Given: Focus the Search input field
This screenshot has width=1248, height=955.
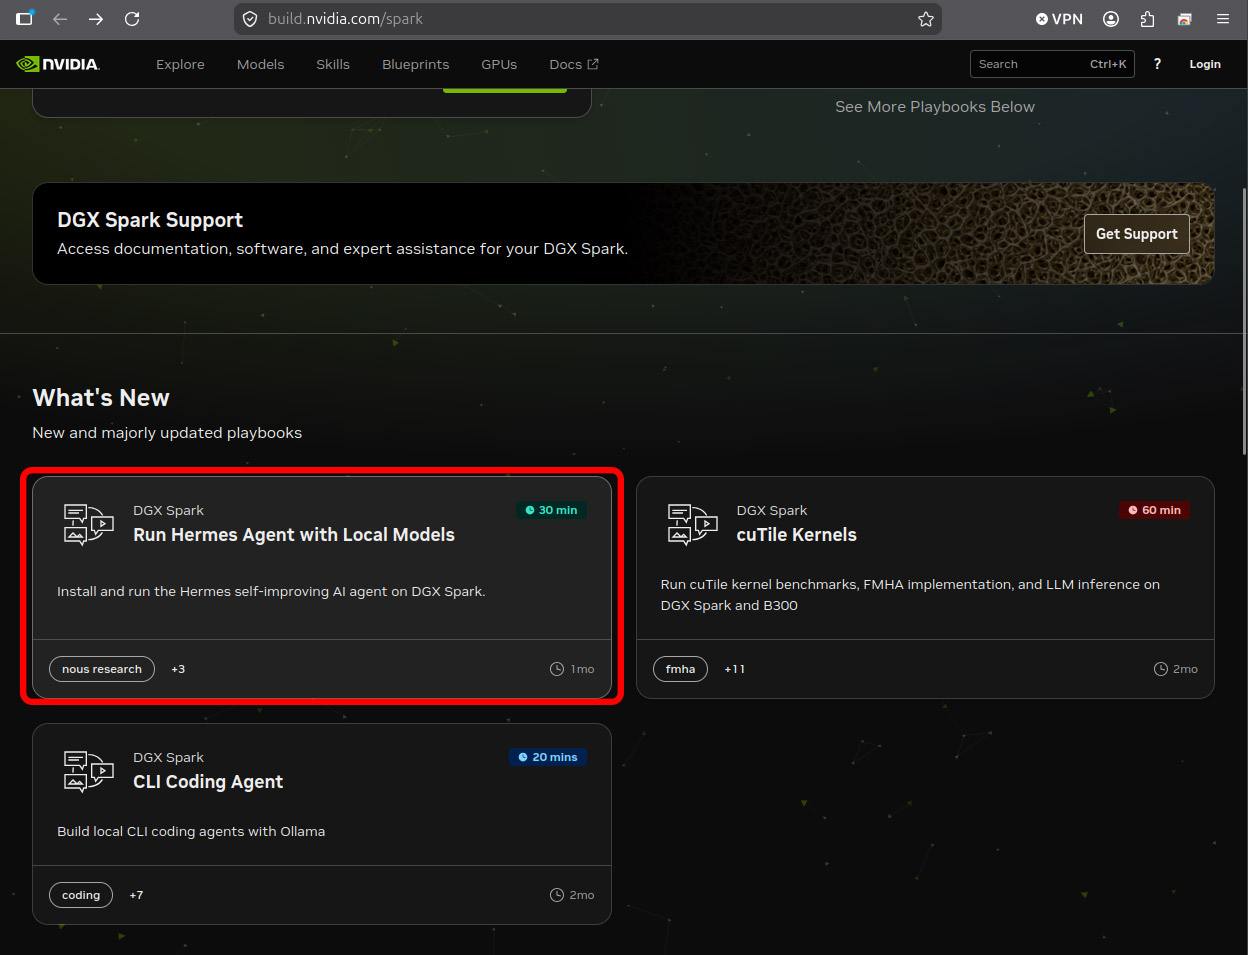Looking at the screenshot, I should coord(1052,64).
